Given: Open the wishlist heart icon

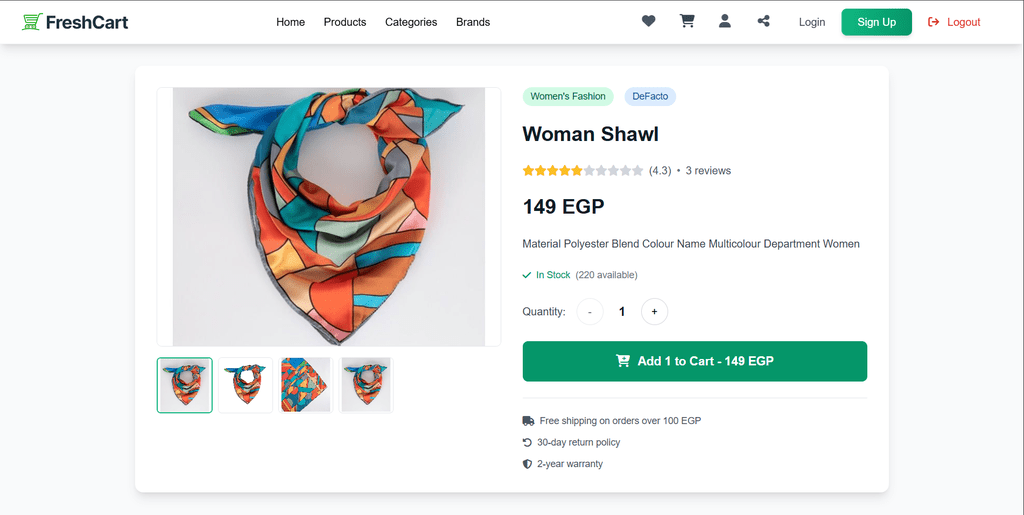Looking at the screenshot, I should tap(649, 21).
